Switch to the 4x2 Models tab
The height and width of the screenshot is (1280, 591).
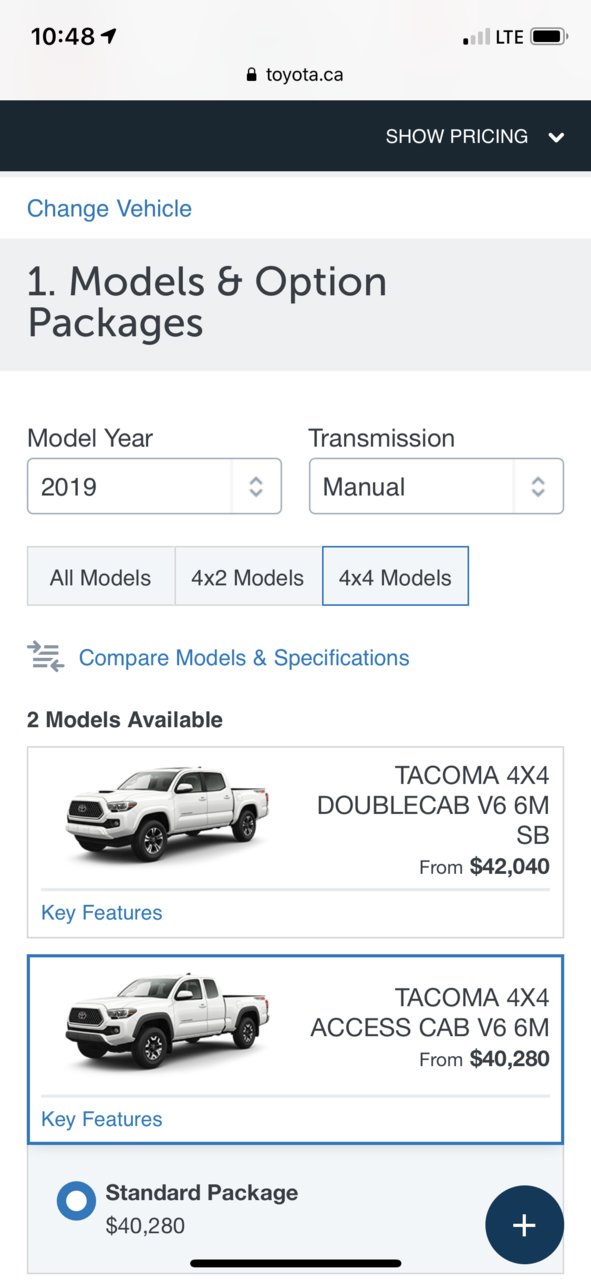[248, 577]
